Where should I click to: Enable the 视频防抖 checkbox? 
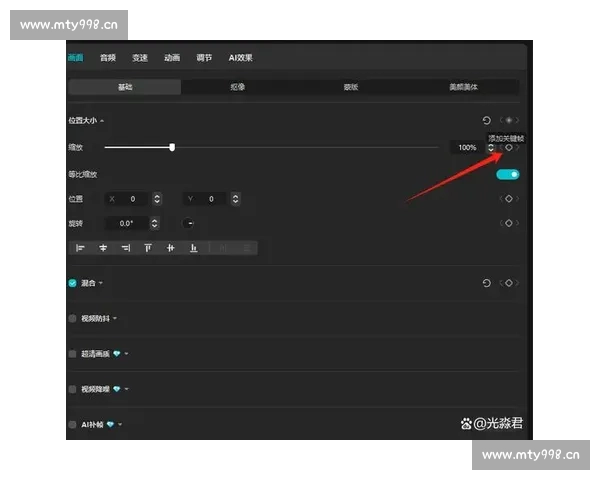(72, 318)
